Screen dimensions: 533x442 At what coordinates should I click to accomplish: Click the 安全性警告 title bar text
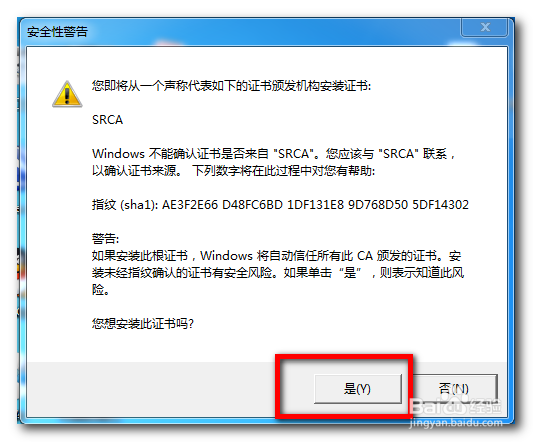[57, 32]
